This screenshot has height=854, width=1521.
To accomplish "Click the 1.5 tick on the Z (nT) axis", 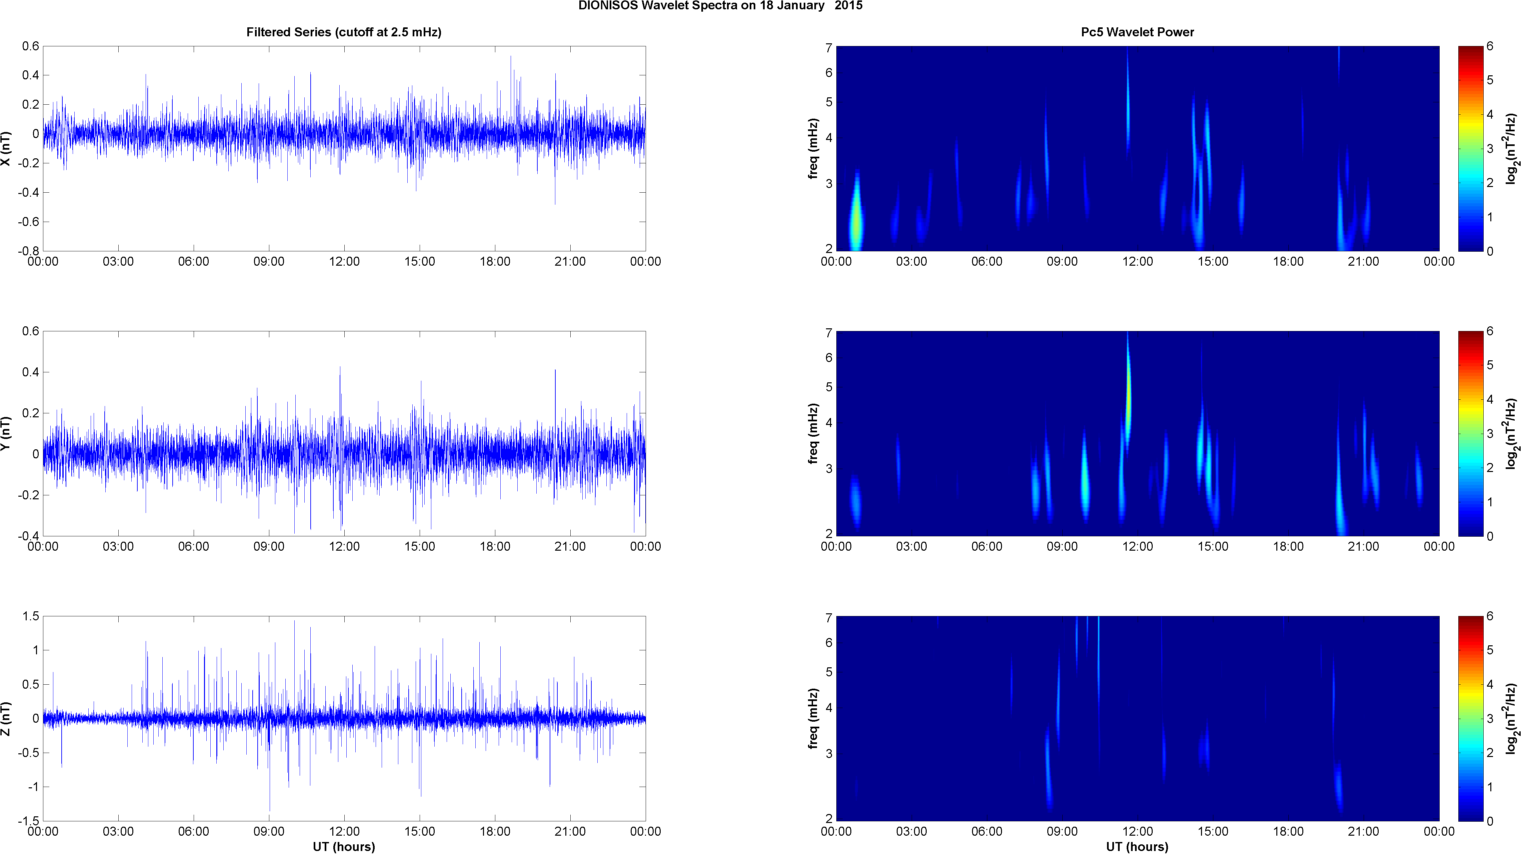I will [30, 617].
